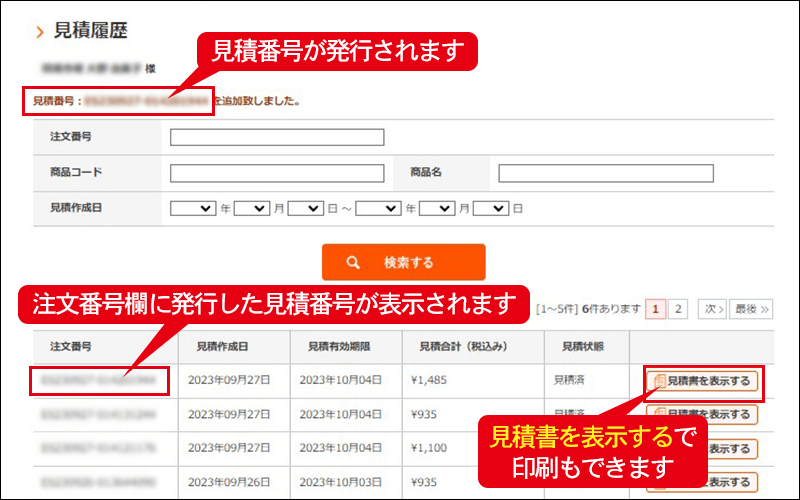800x500 pixels.
Task: Click the 次> next page link
Action: point(710,308)
